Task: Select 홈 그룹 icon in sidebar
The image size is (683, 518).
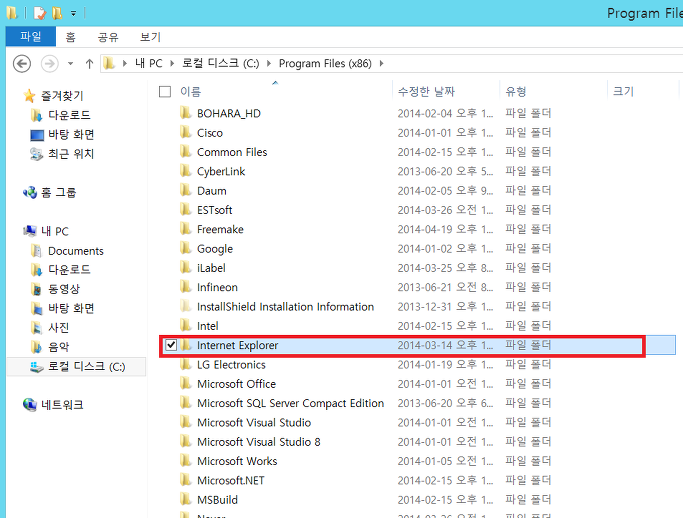Action: tap(30, 192)
